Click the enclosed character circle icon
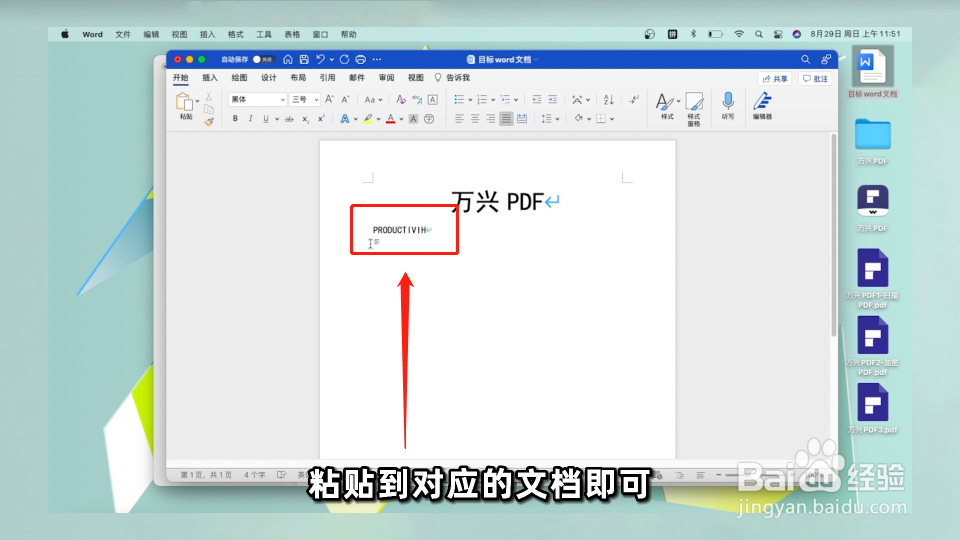The height and width of the screenshot is (540, 960). pyautogui.click(x=429, y=119)
